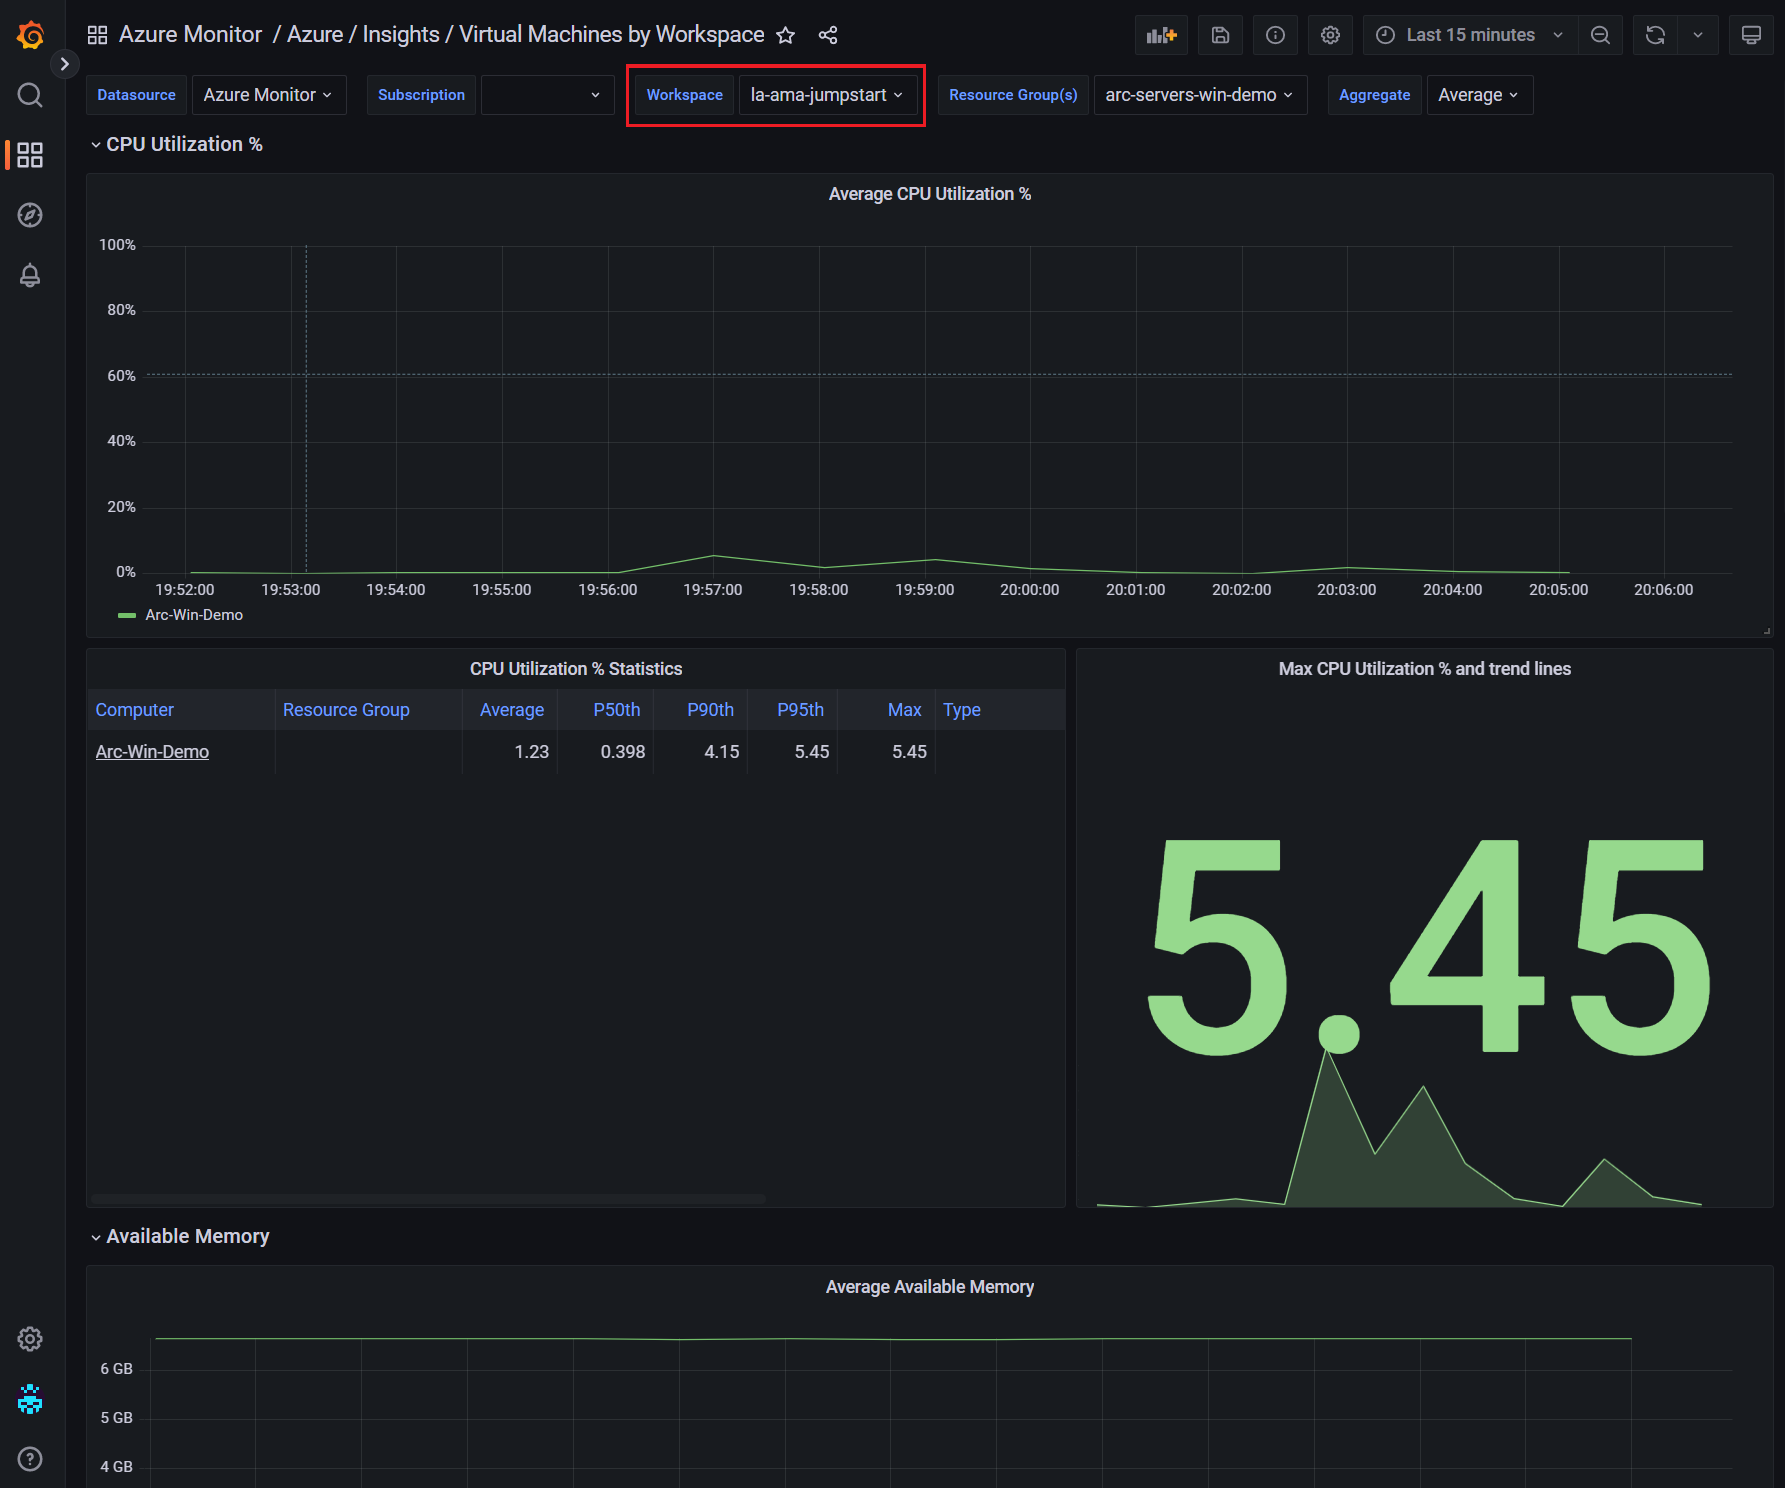Toggle Arc-Win-Demo series in chart legend
Screen dimensions: 1785x1488
194,615
